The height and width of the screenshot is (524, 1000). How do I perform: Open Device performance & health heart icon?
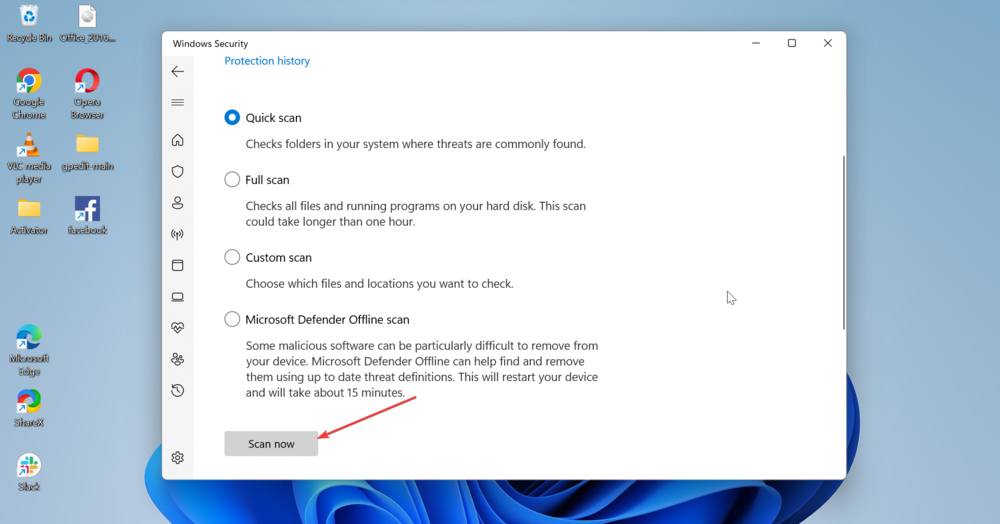pyautogui.click(x=178, y=328)
